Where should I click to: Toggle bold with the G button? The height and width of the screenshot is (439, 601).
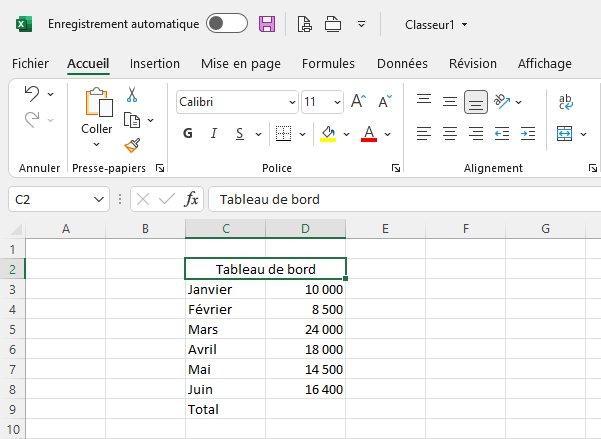188,133
